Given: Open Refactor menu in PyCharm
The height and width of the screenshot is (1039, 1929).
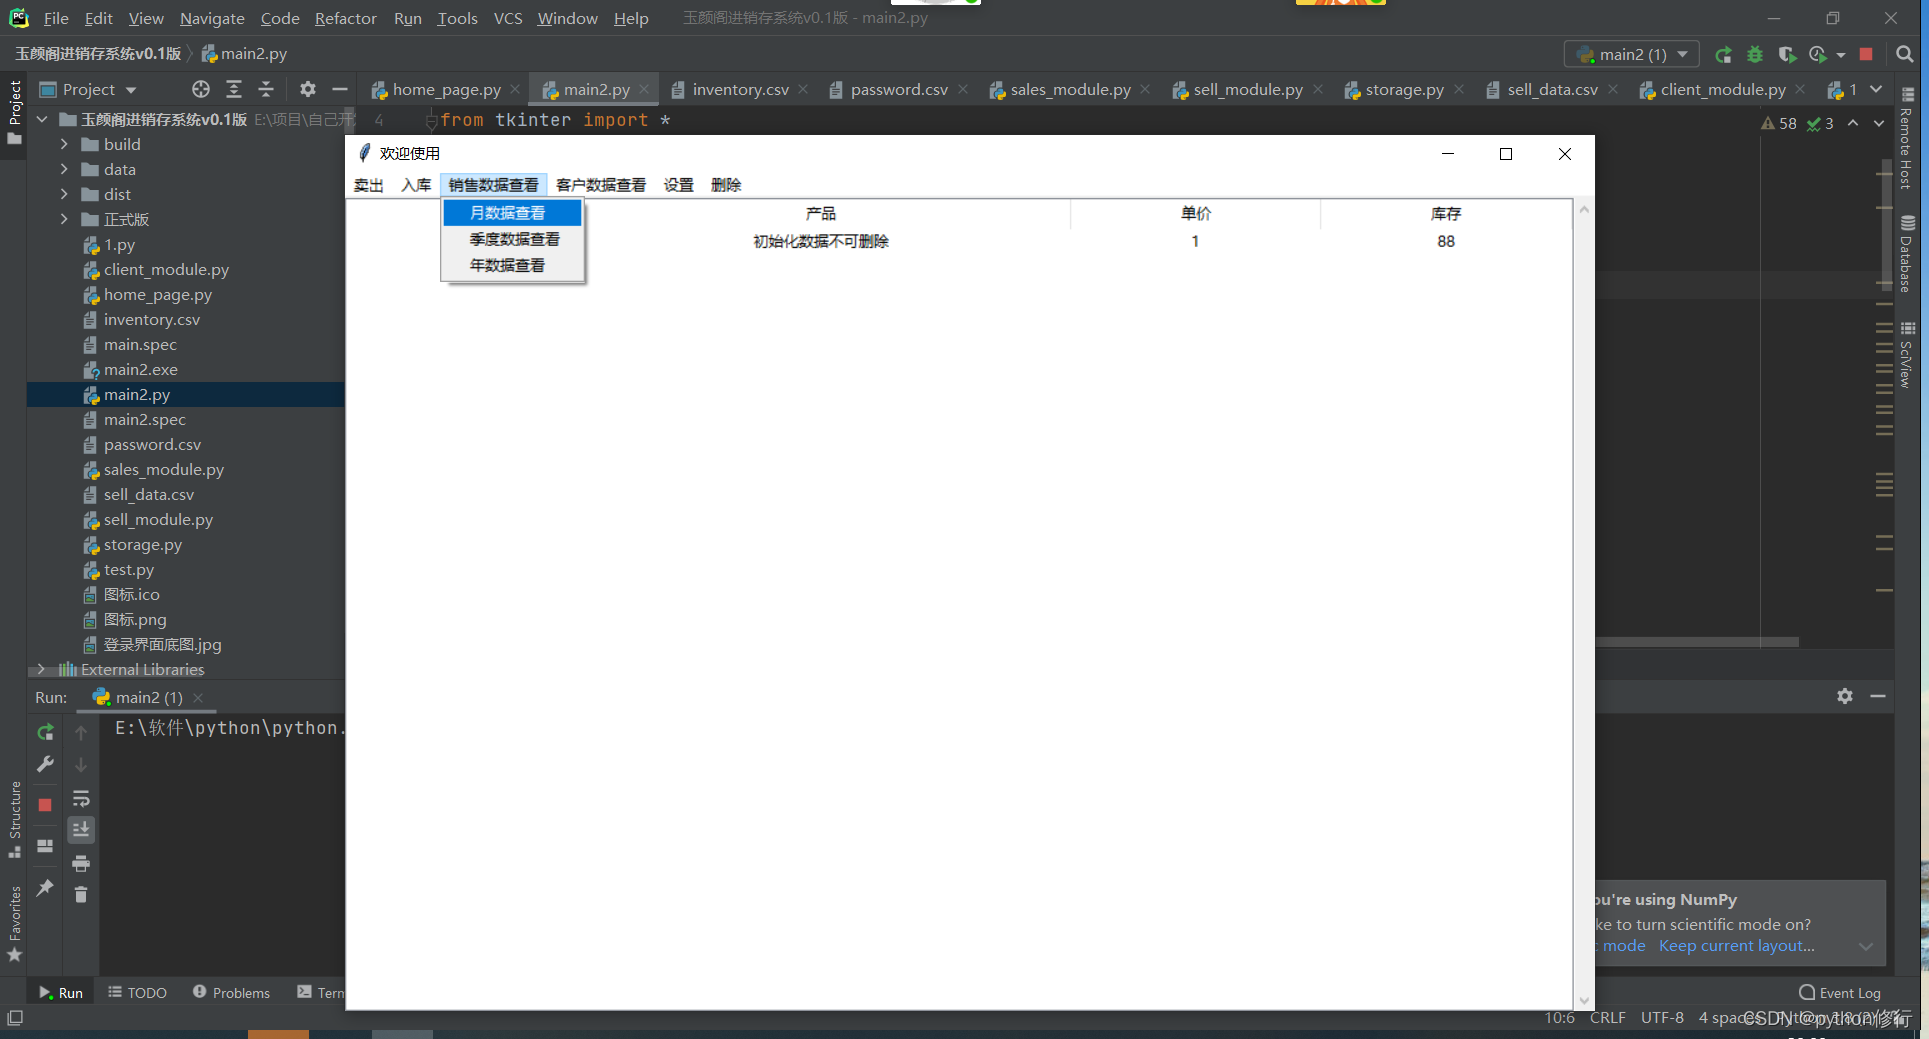Looking at the screenshot, I should pyautogui.click(x=345, y=18).
